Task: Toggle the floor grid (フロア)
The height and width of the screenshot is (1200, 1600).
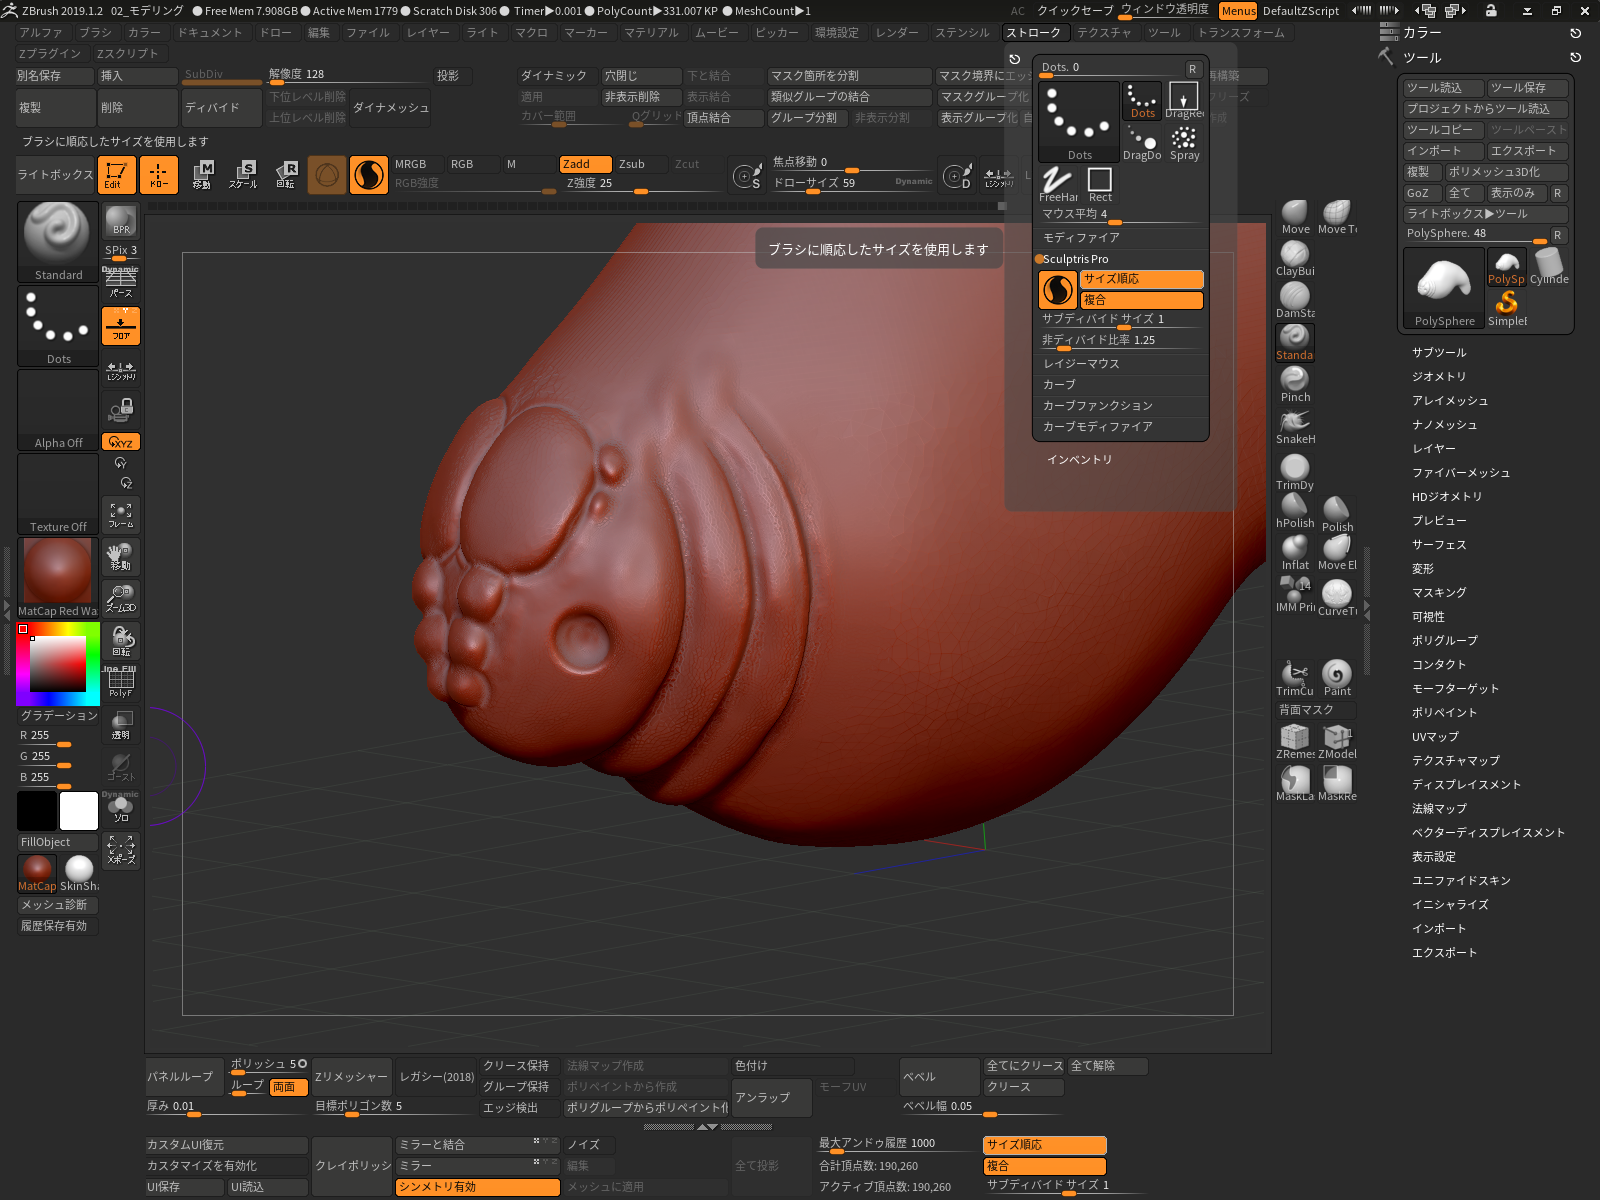Action: point(120,326)
